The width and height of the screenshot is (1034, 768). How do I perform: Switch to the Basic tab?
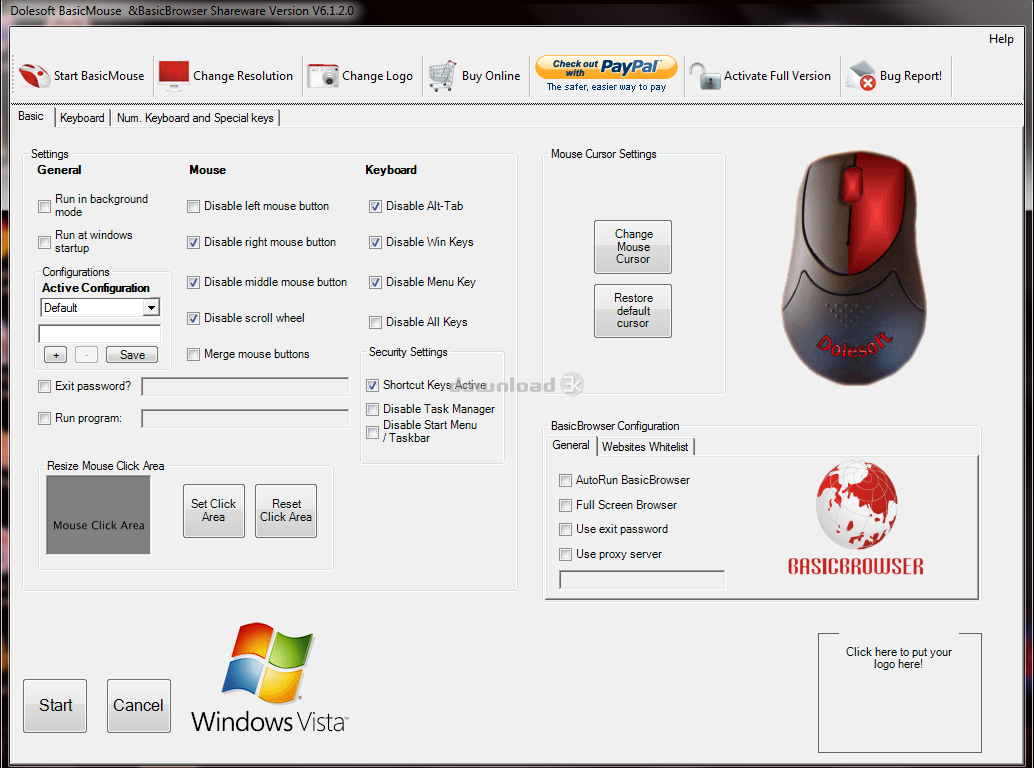pyautogui.click(x=31, y=116)
